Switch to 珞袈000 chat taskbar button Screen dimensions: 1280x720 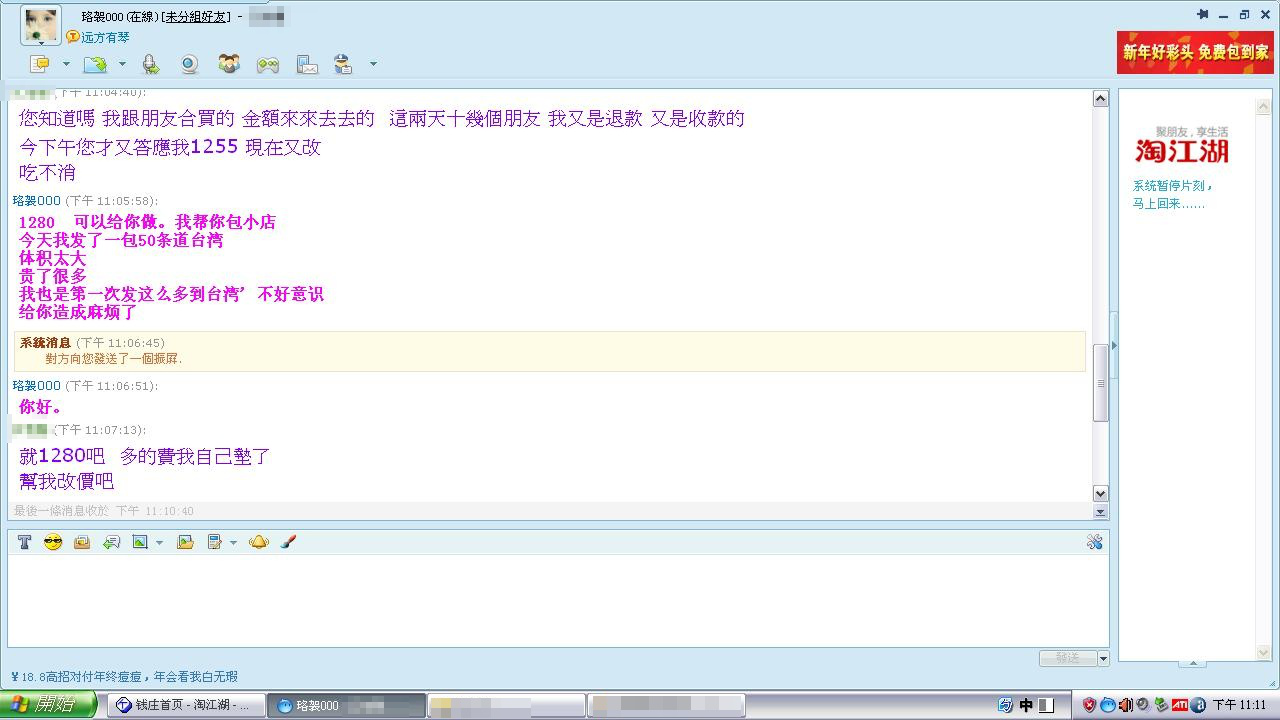(x=347, y=705)
